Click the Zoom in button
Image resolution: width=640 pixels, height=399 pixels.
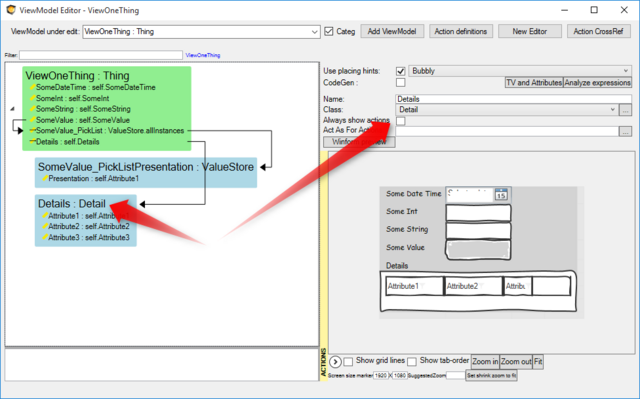pyautogui.click(x=485, y=361)
